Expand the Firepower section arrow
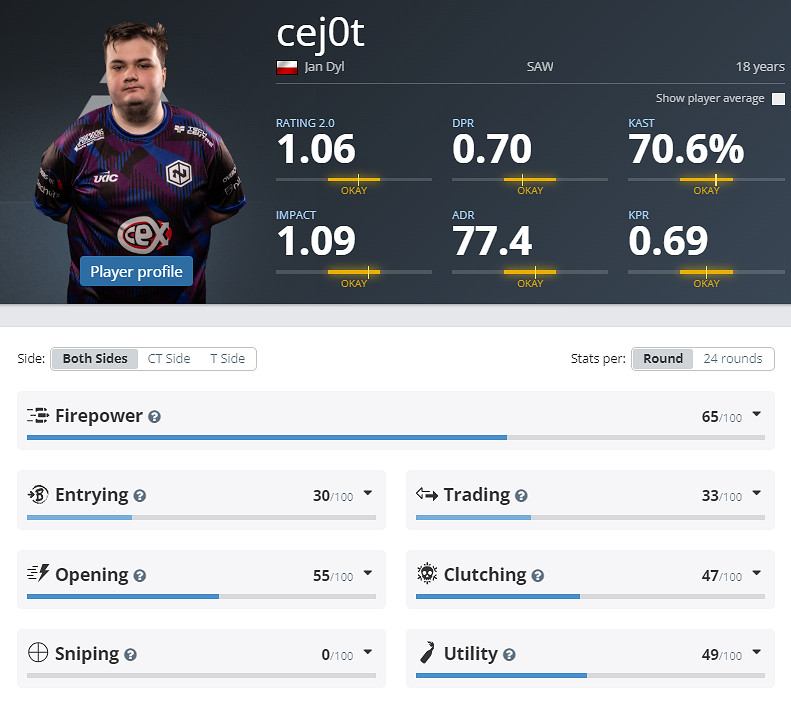 click(x=756, y=414)
